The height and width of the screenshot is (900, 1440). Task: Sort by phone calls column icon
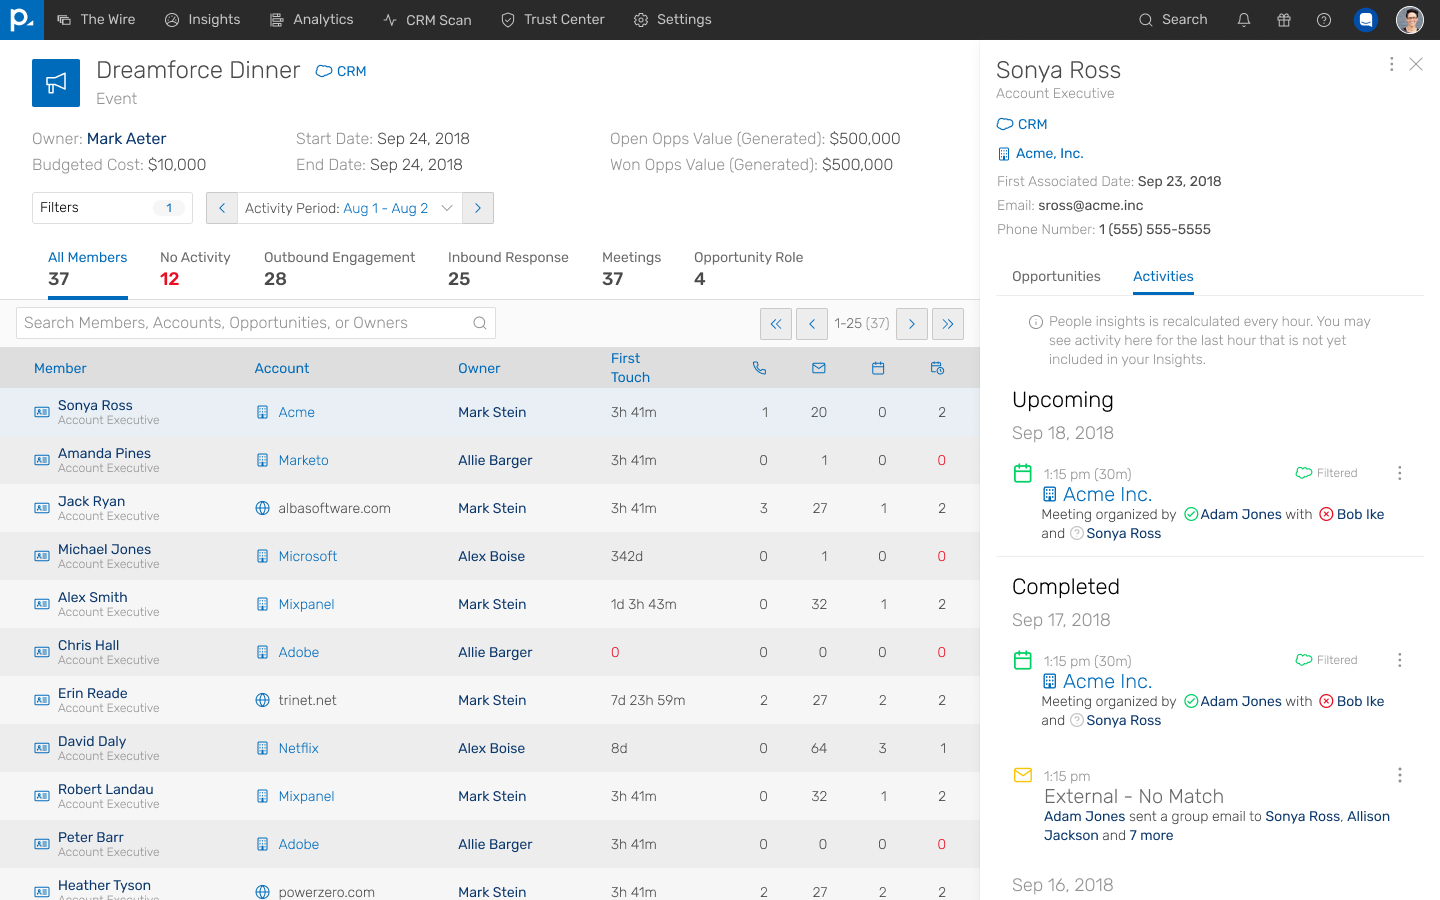click(x=760, y=368)
